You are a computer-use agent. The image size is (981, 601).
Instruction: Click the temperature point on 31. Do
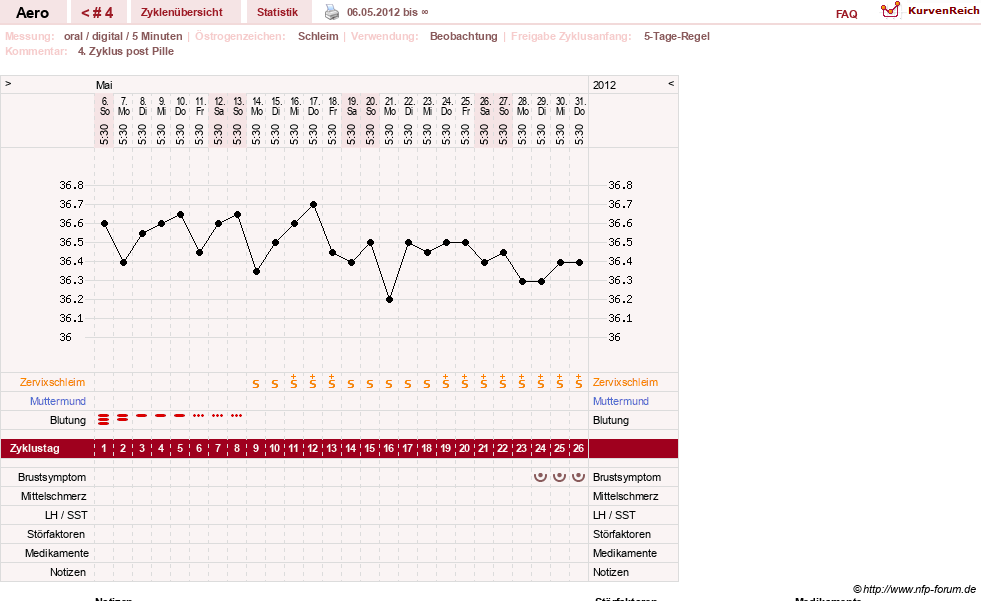[579, 263]
